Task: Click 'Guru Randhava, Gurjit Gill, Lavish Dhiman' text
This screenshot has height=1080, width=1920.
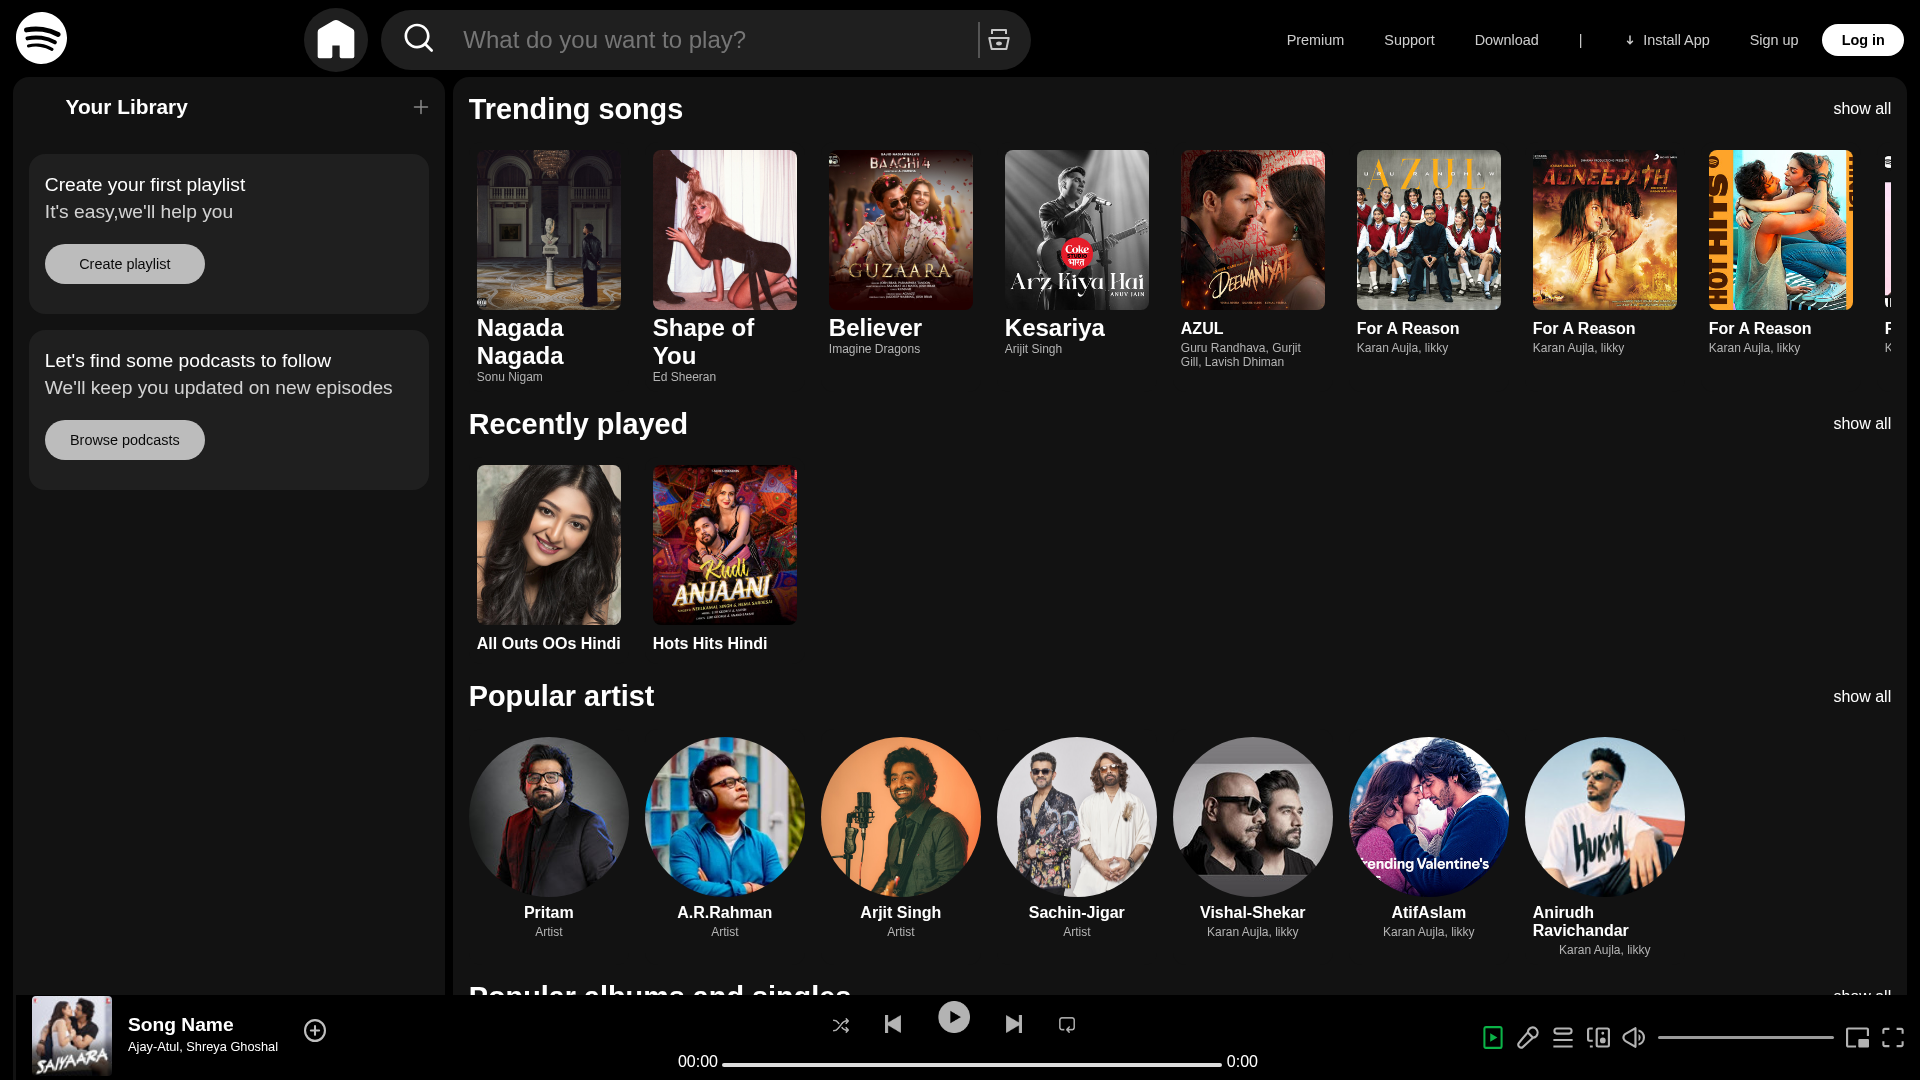Action: (x=1241, y=355)
